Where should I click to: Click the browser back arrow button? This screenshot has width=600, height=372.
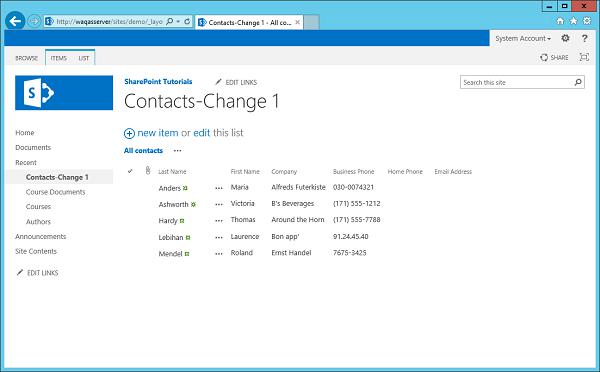[x=15, y=21]
